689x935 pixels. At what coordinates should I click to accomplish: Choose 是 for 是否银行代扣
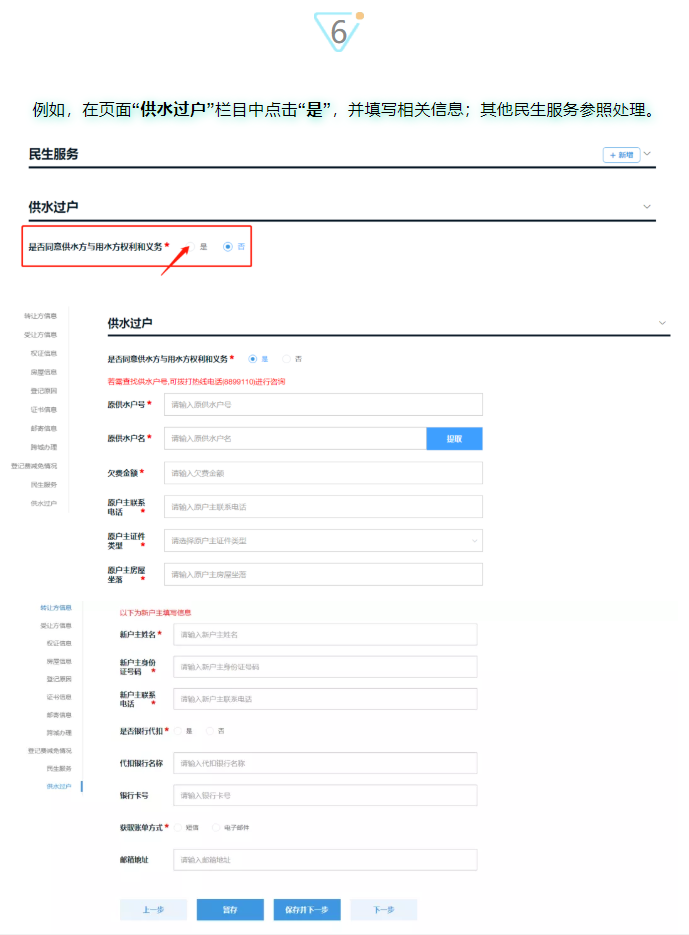pyautogui.click(x=178, y=731)
